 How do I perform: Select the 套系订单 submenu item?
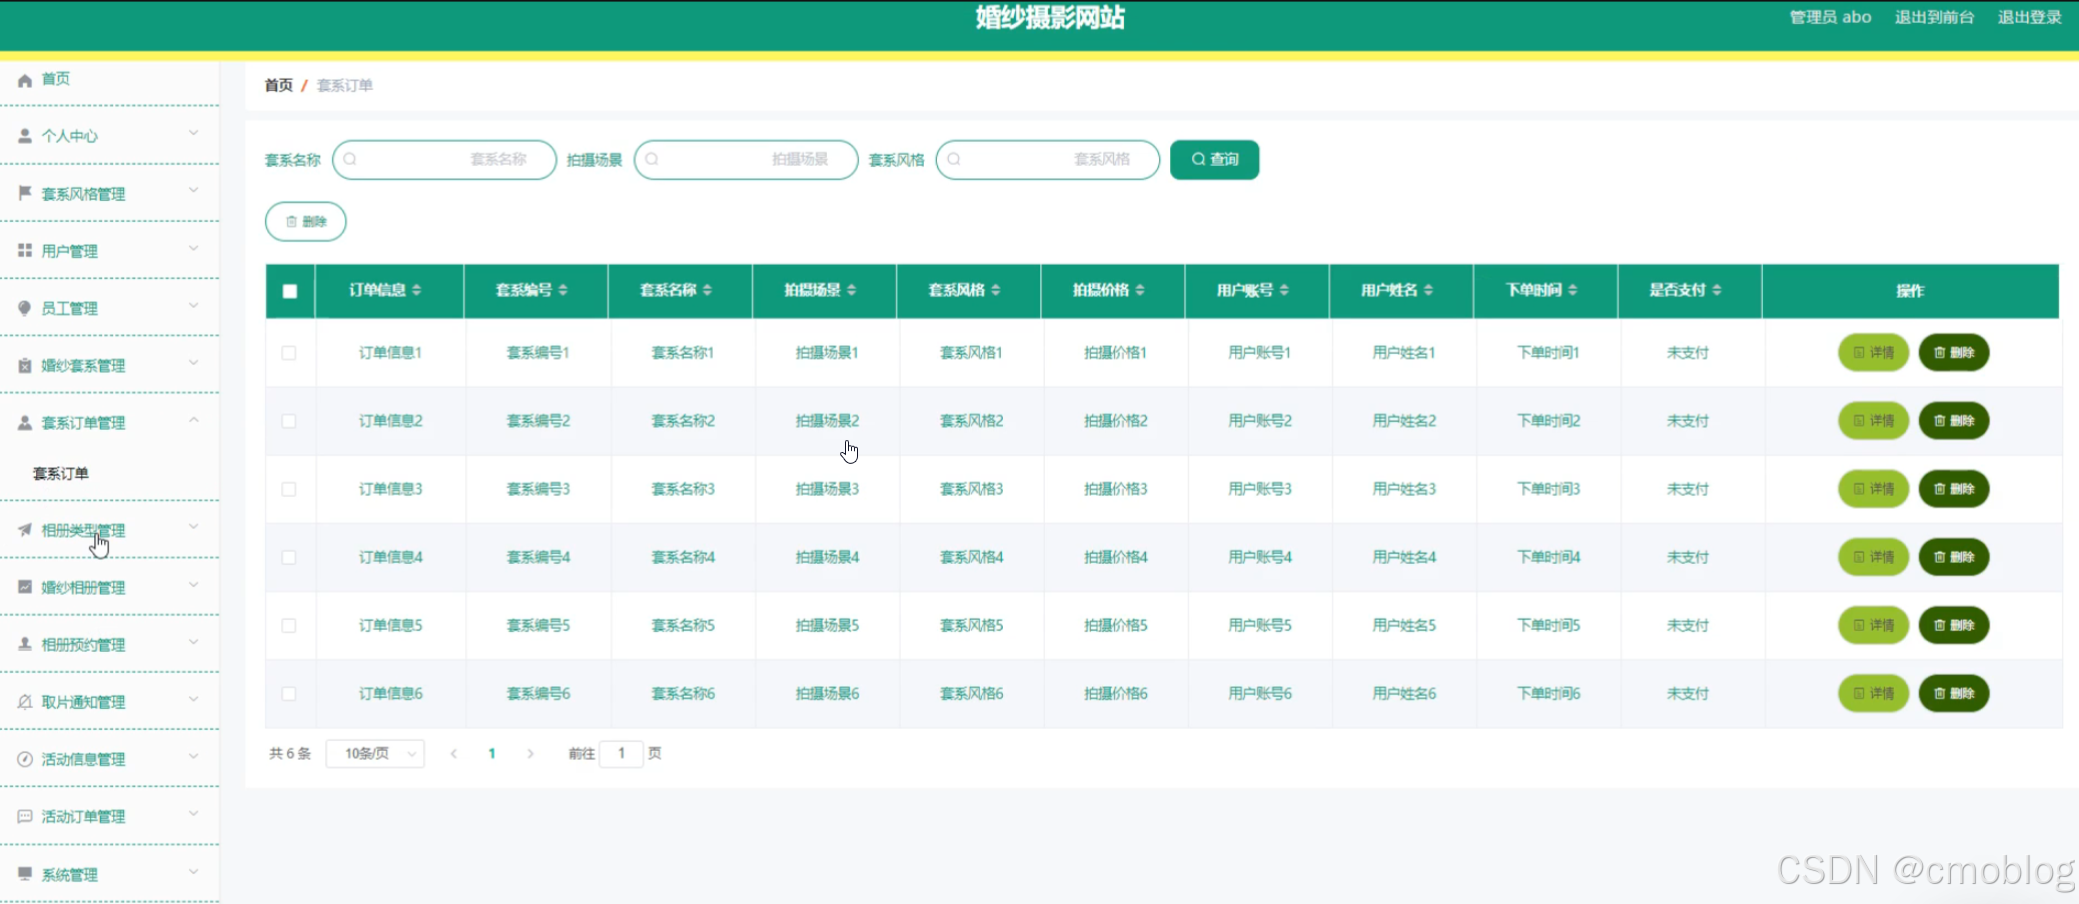click(61, 473)
